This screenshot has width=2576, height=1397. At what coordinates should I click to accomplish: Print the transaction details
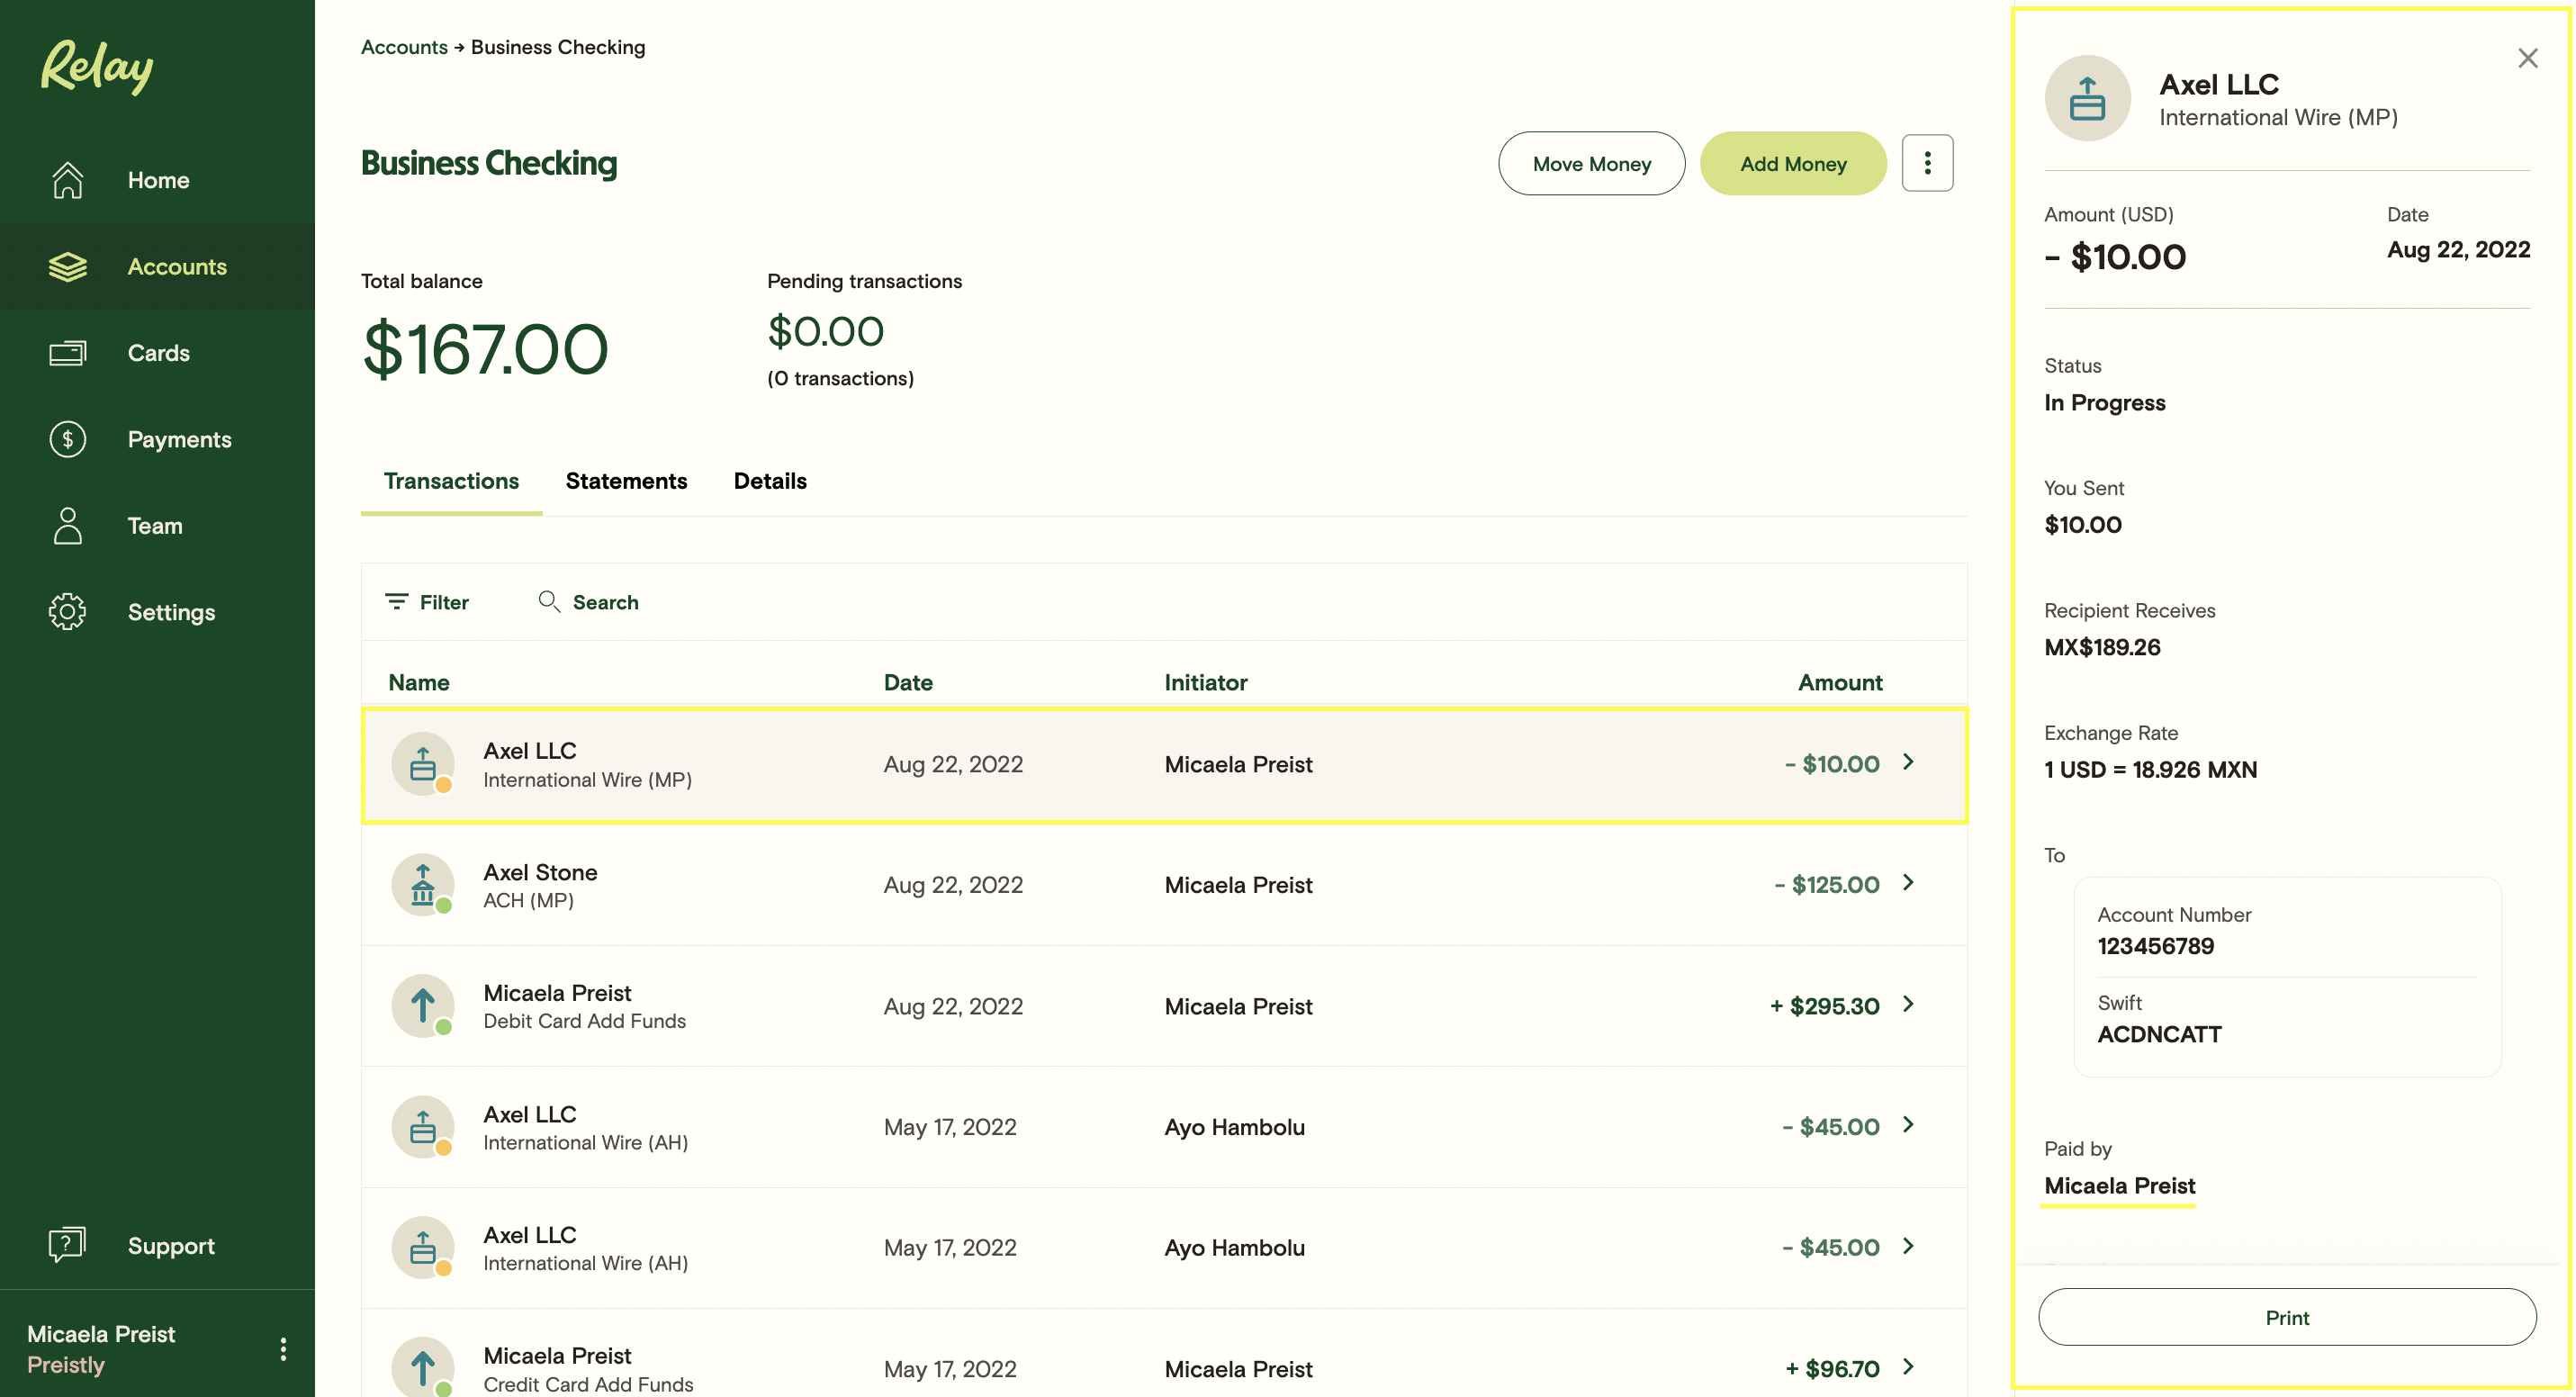coord(2287,1317)
